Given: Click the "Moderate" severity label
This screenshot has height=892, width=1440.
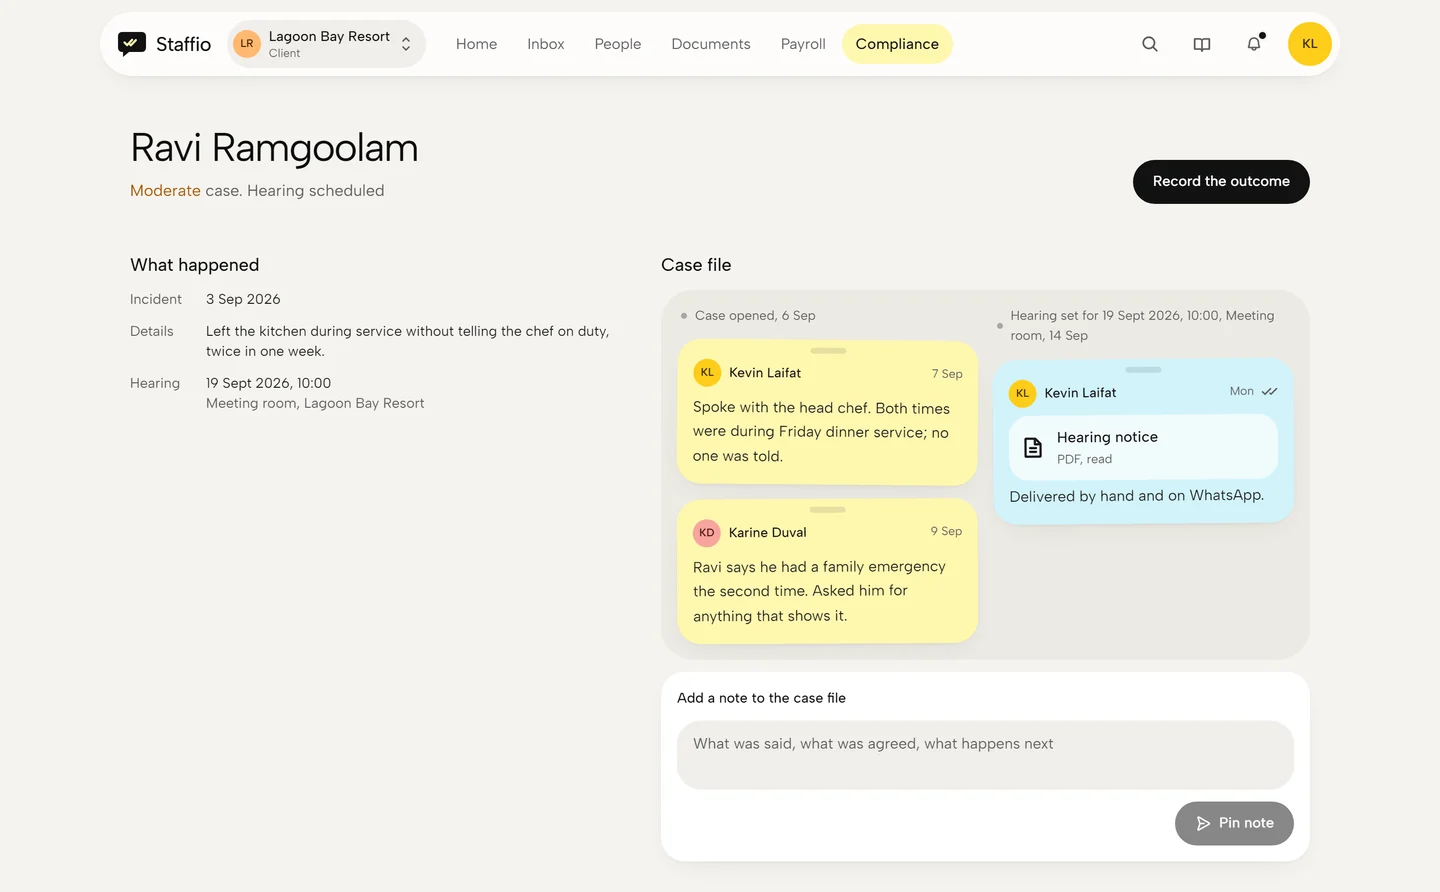Looking at the screenshot, I should point(165,191).
